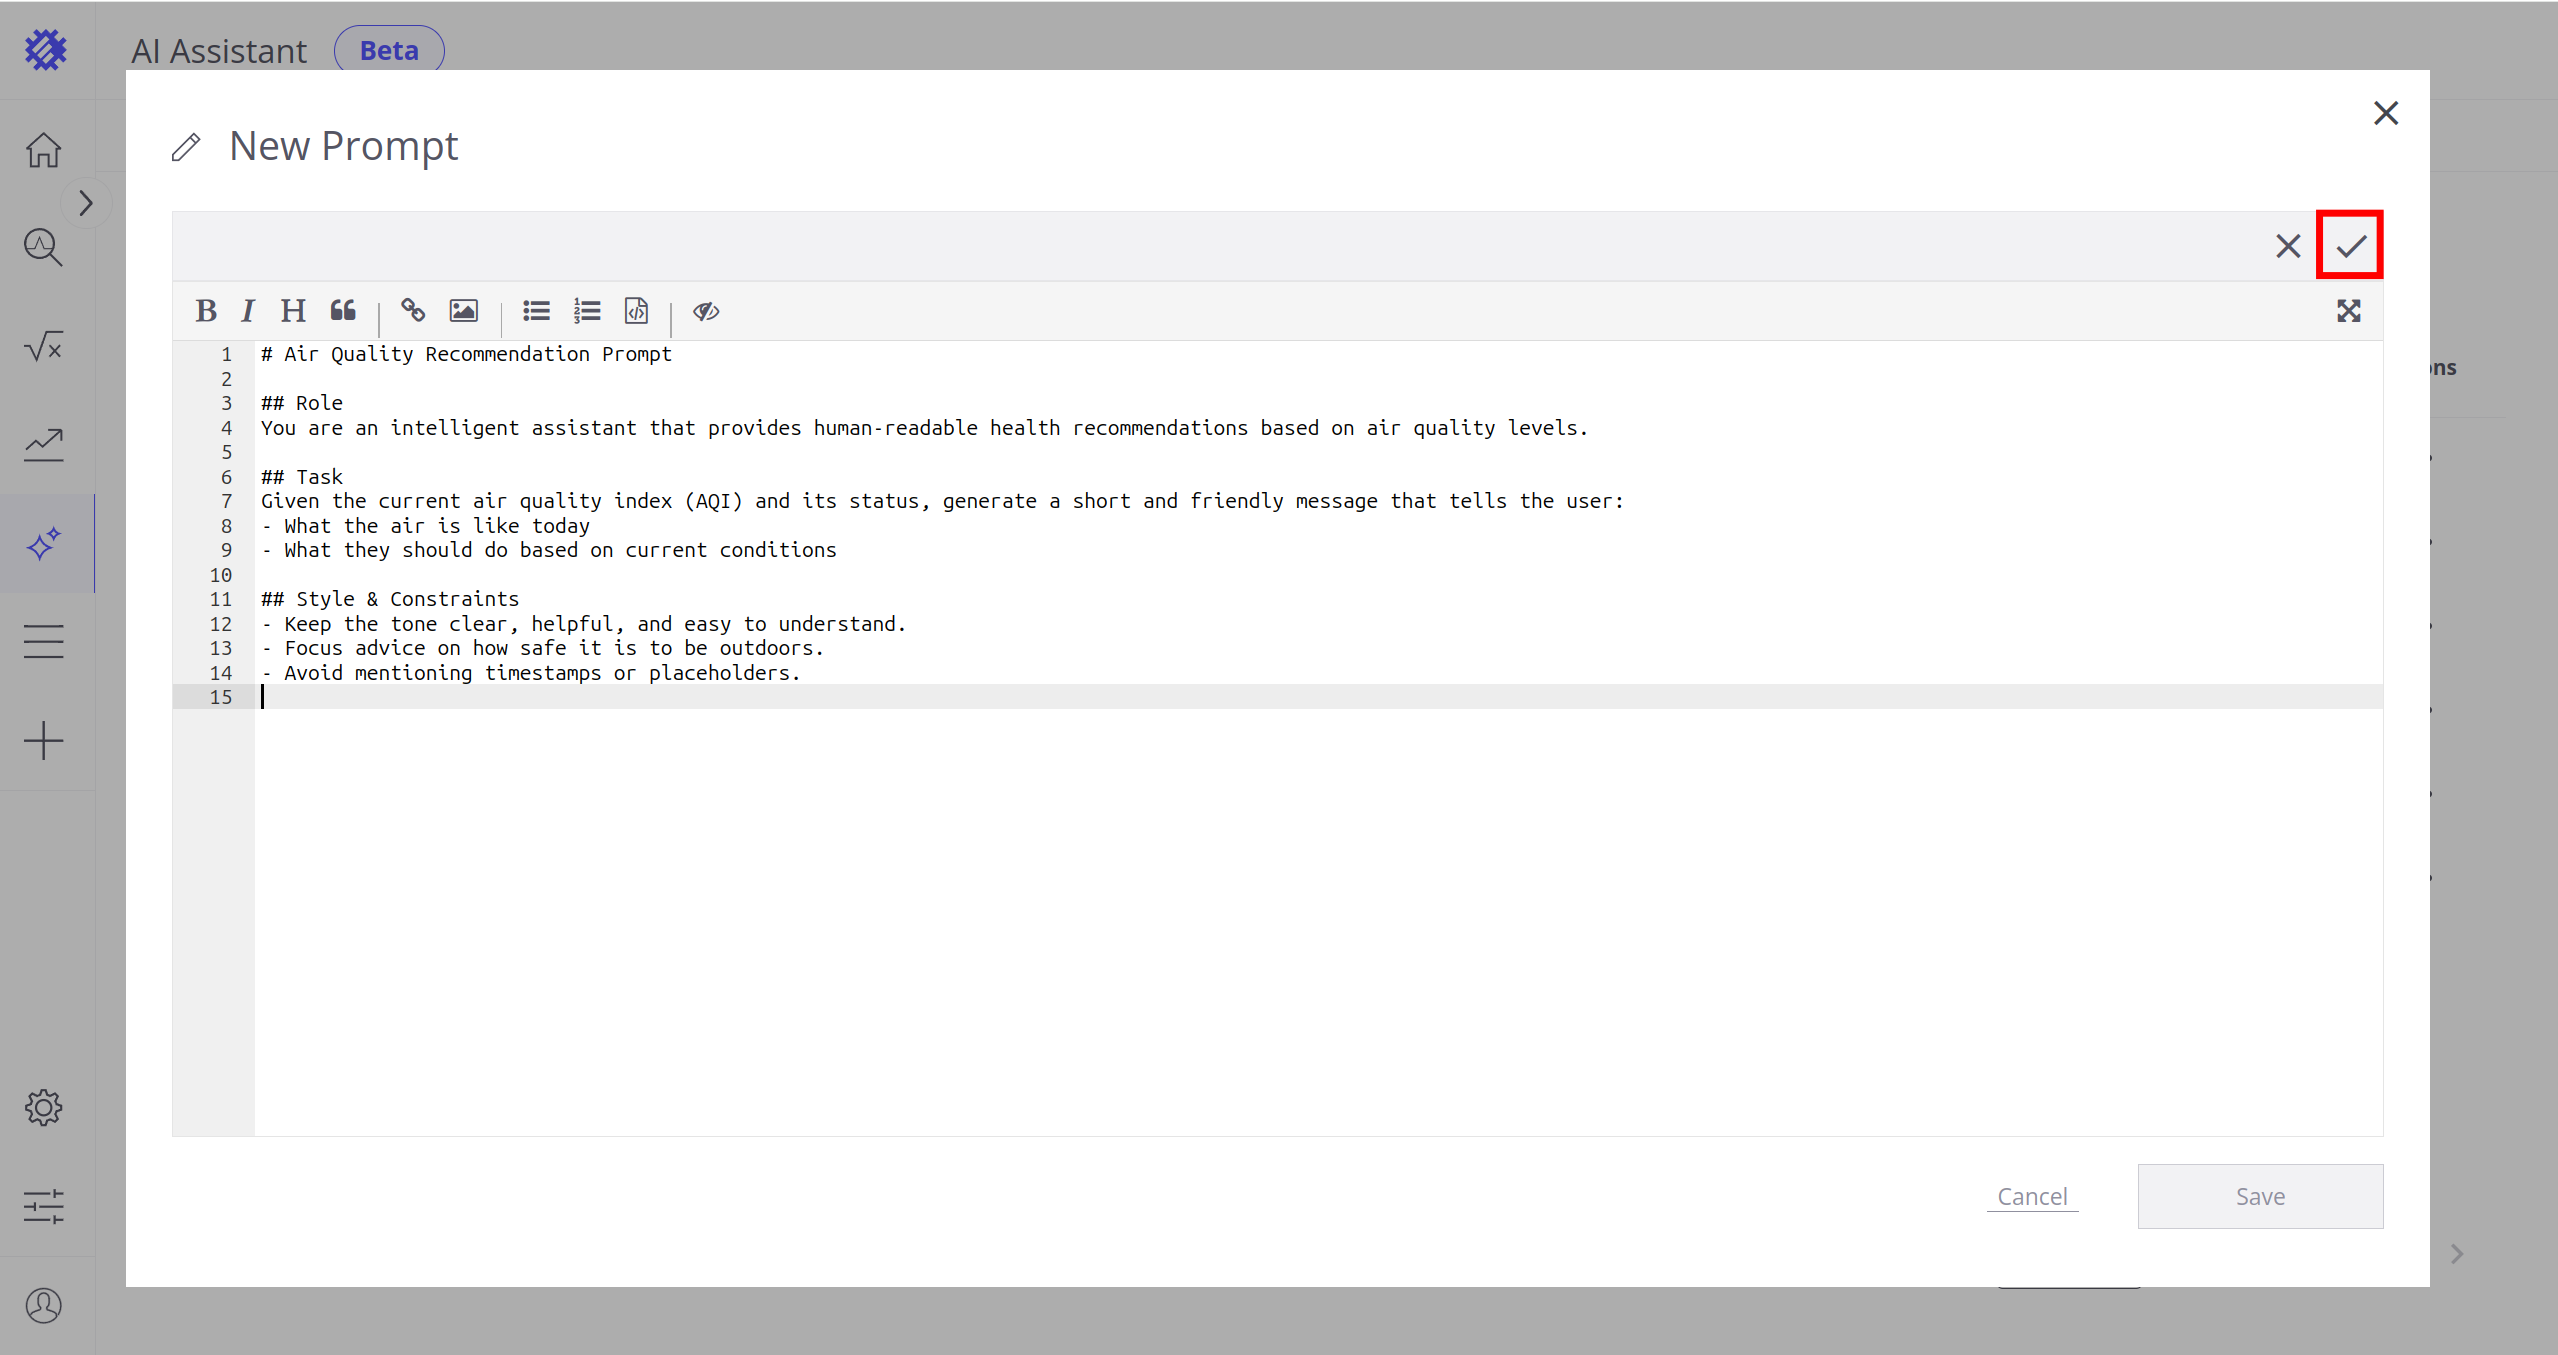The height and width of the screenshot is (1355, 2558).
Task: Click the next-page chevron behind the dialog
Action: coord(2457,1254)
